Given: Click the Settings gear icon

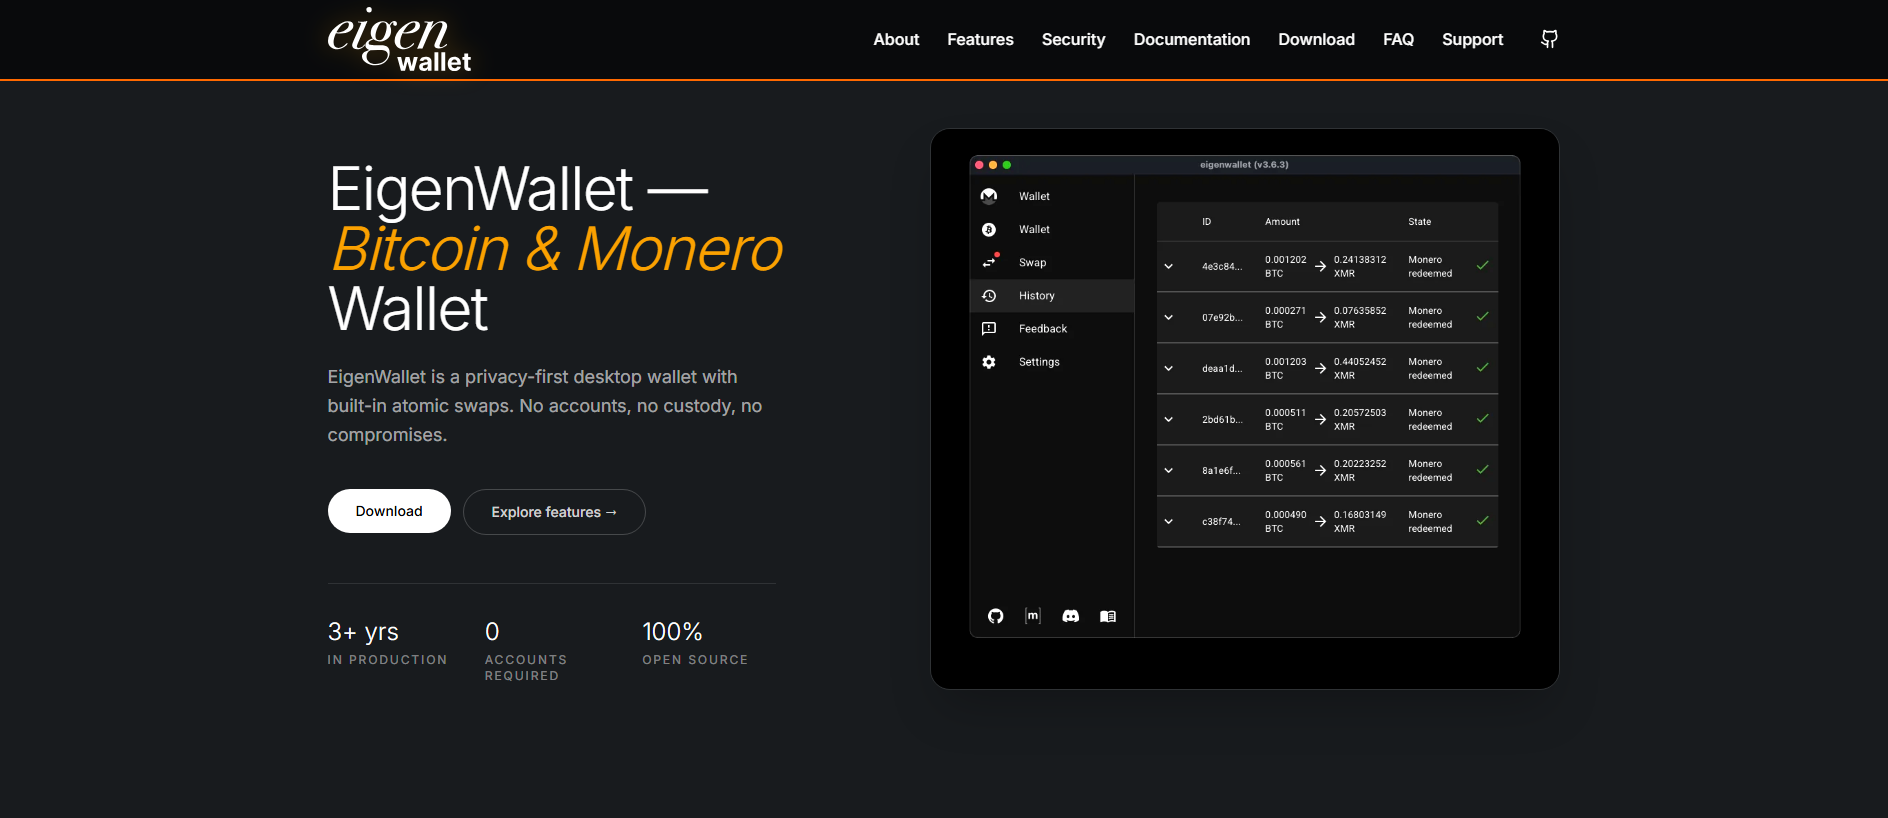Looking at the screenshot, I should [989, 362].
